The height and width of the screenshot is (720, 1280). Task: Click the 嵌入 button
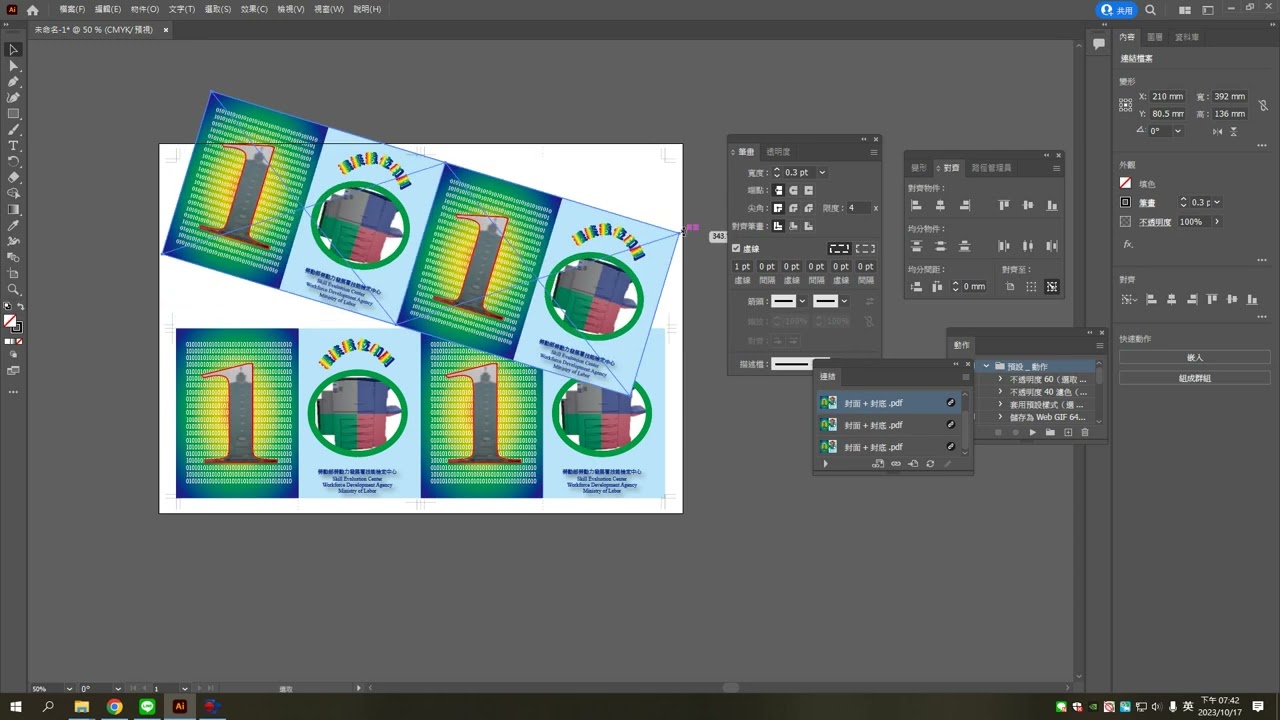[x=1195, y=357]
